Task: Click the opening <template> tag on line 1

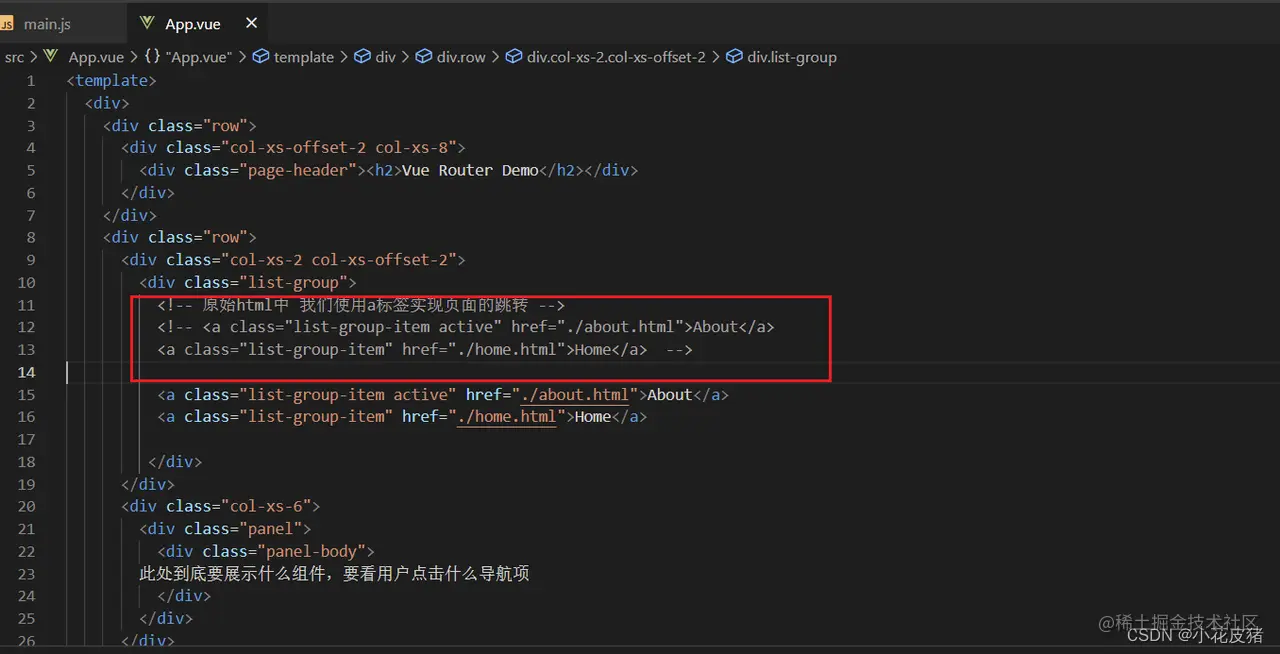Action: pyautogui.click(x=112, y=81)
